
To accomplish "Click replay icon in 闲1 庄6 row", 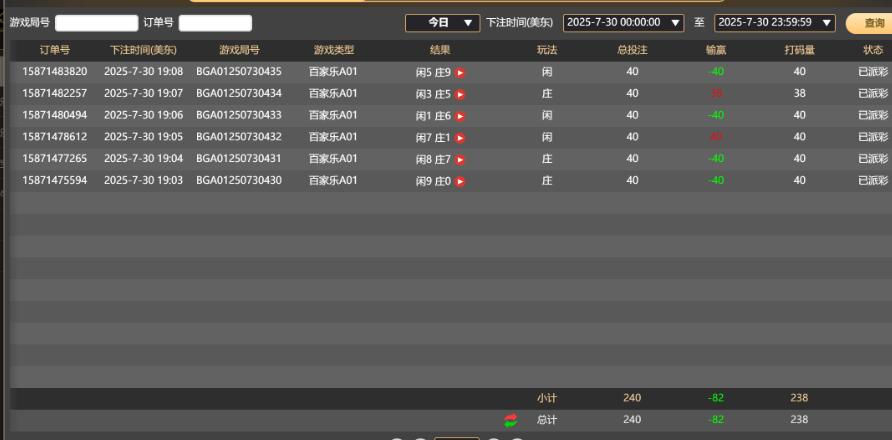I will [x=461, y=116].
